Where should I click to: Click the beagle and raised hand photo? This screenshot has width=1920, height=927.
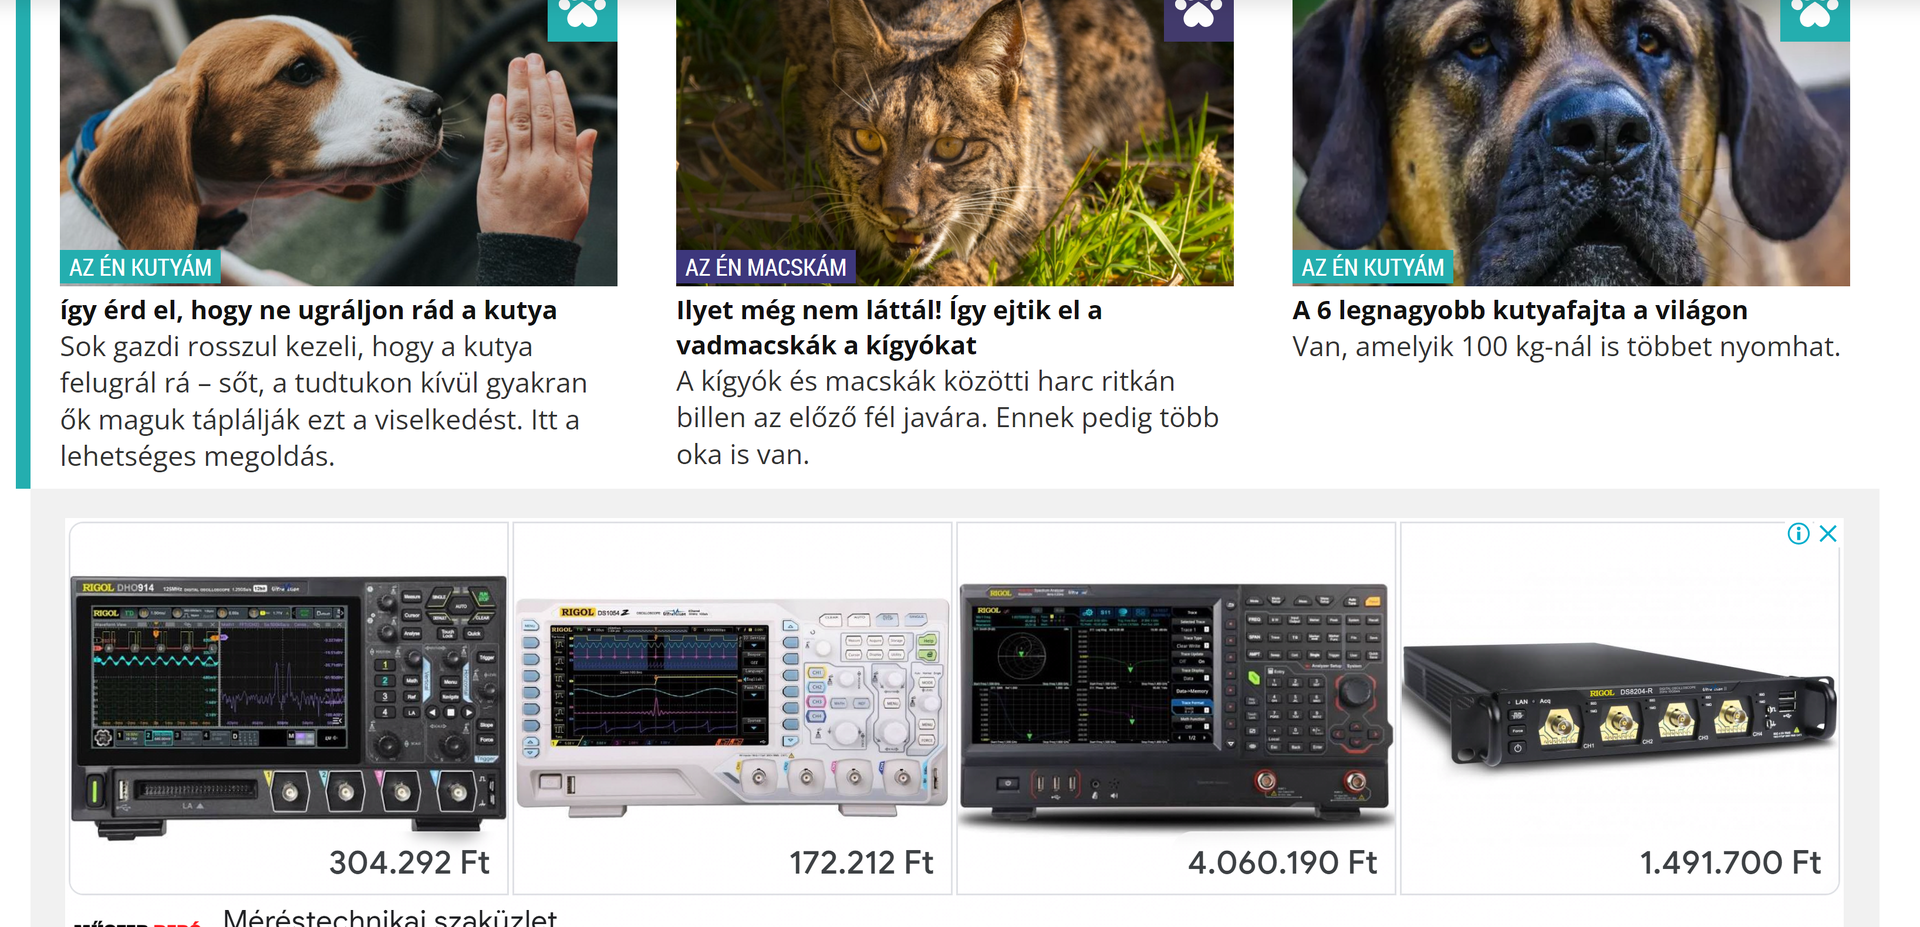338,143
